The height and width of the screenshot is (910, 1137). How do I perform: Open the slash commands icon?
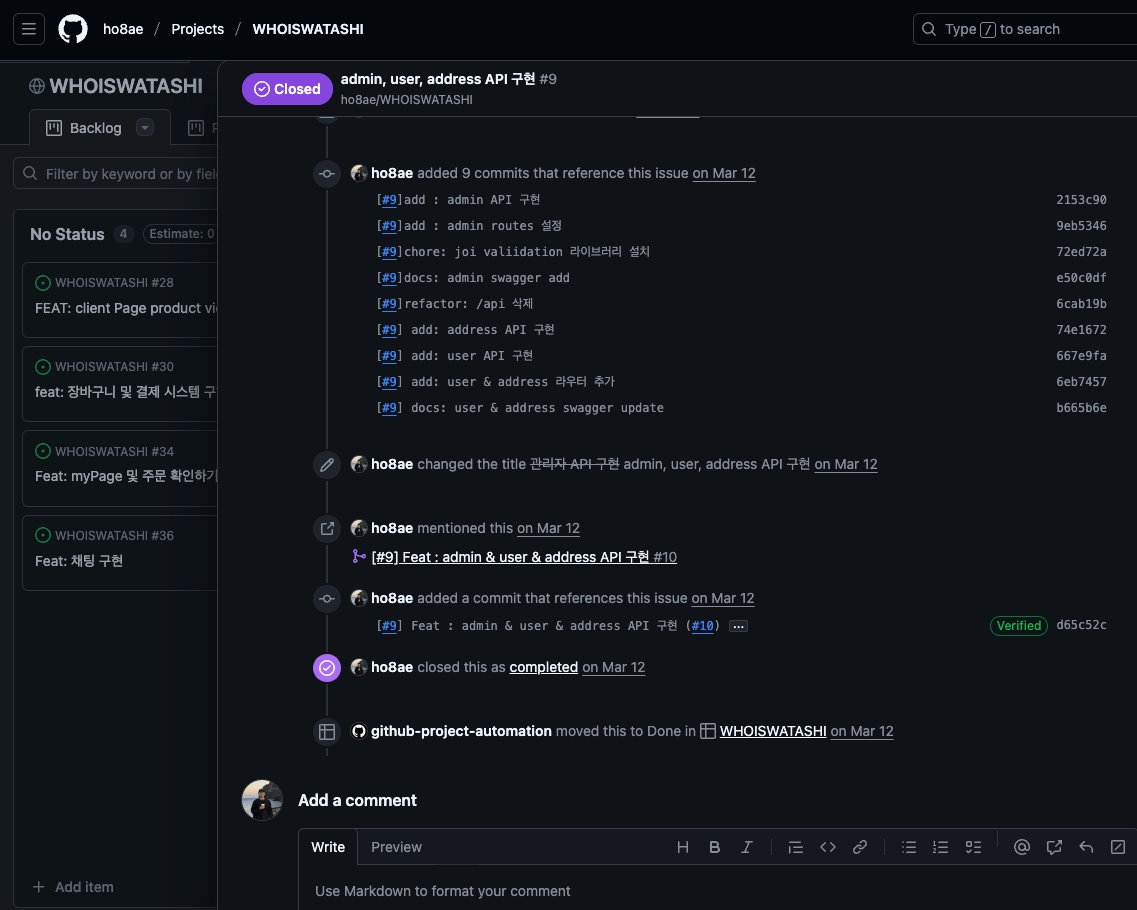point(1117,847)
